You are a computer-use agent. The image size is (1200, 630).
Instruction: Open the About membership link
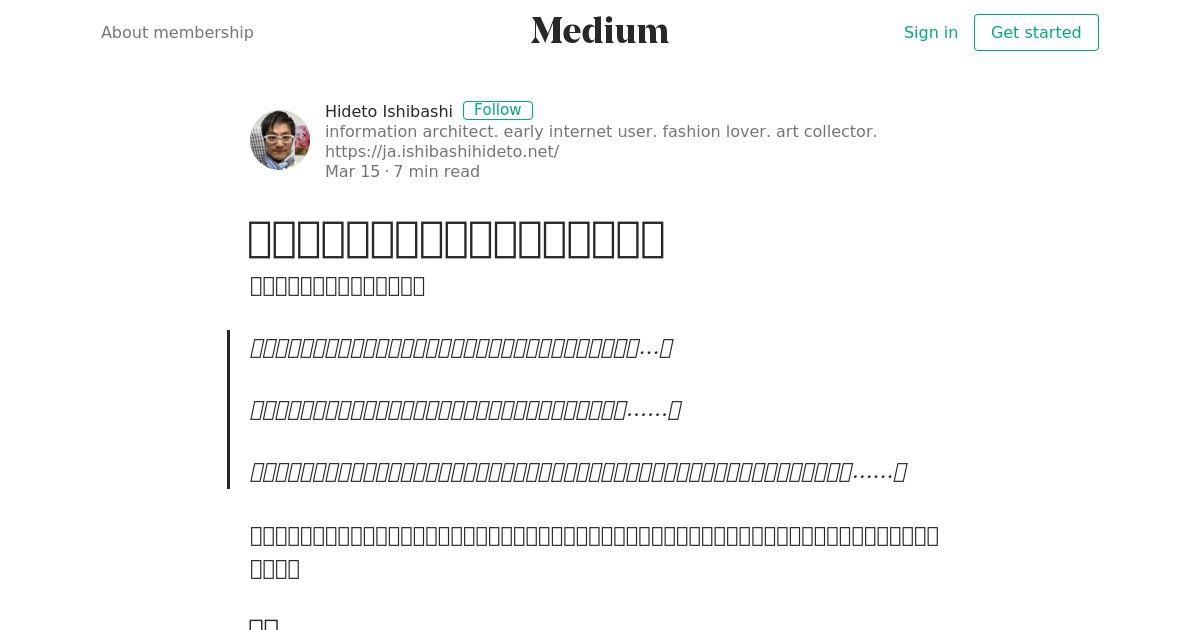coord(177,32)
